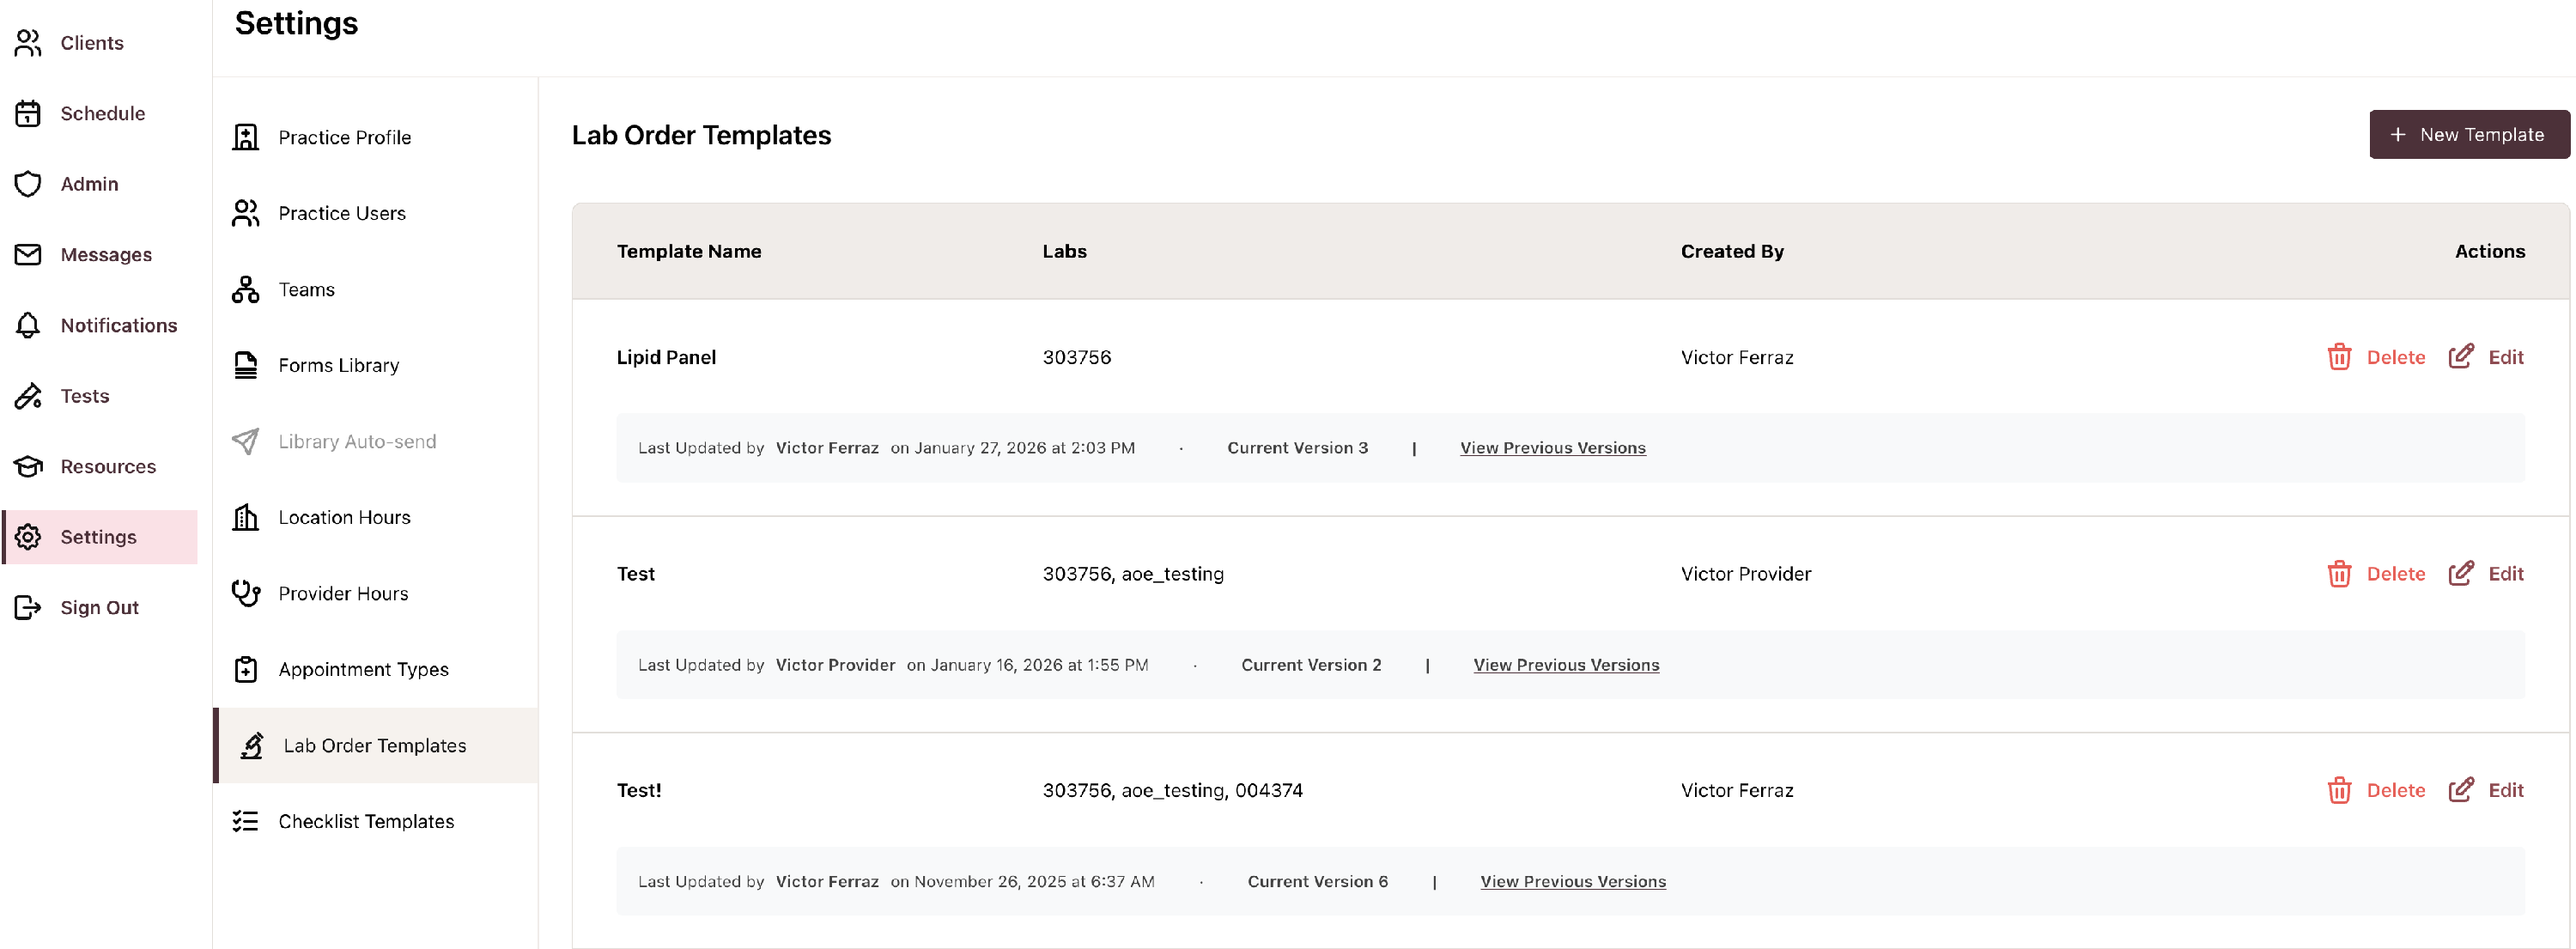Viewport: 2576px width, 949px height.
Task: View previous versions of Lipid Panel
Action: [x=1552, y=448]
